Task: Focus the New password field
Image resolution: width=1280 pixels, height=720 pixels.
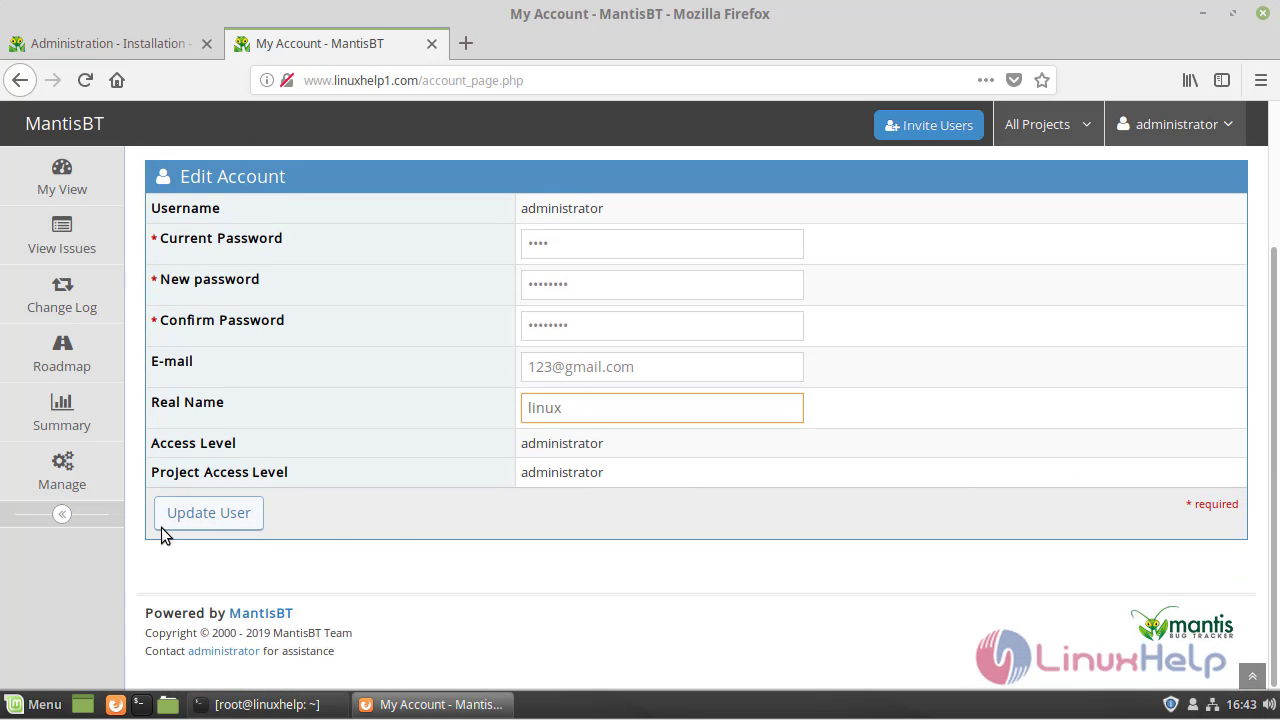Action: coord(662,285)
